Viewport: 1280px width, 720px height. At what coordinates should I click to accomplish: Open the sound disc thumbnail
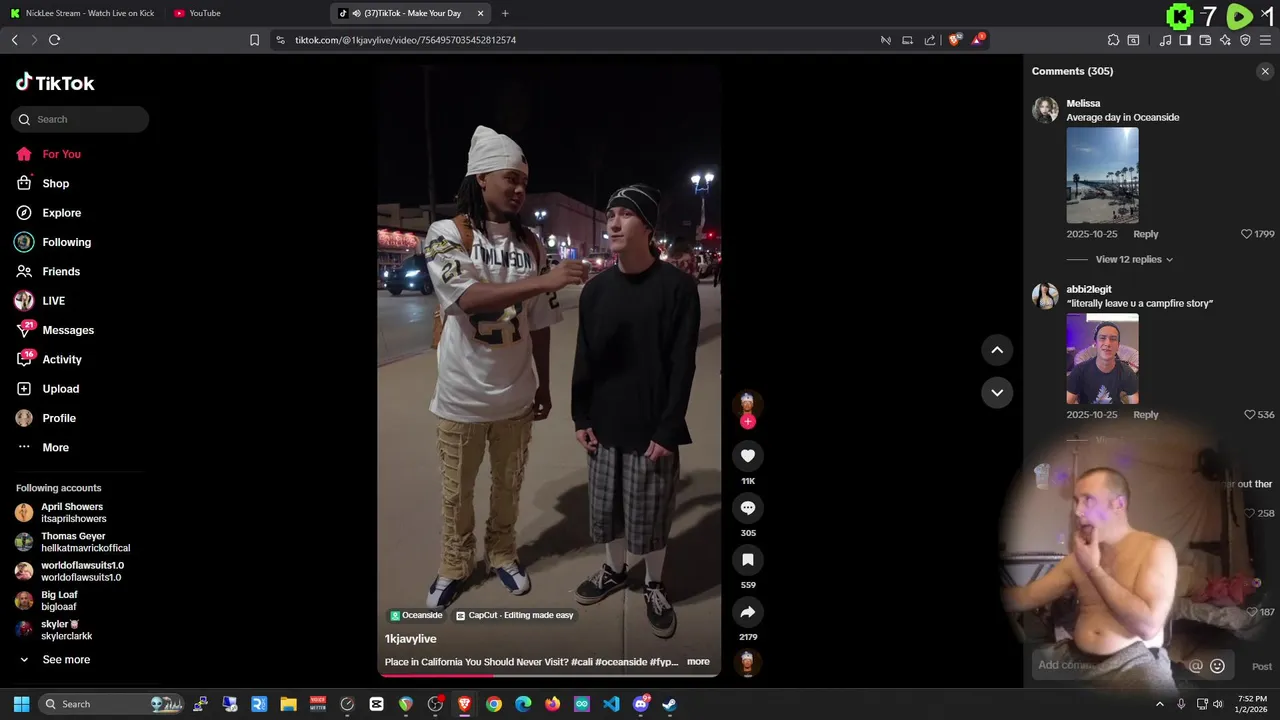747,662
